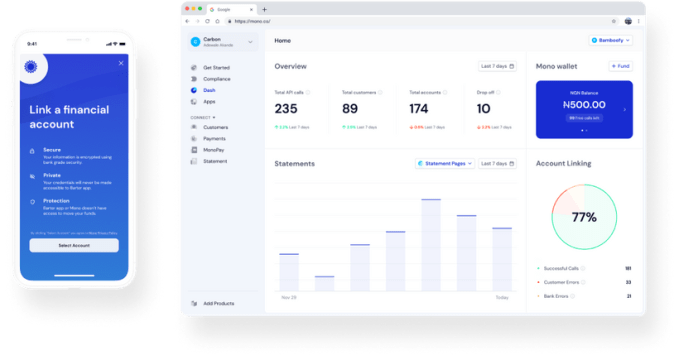Click the NGN Balance wallet card
Viewport: 679px width, 360px height.
pos(584,110)
